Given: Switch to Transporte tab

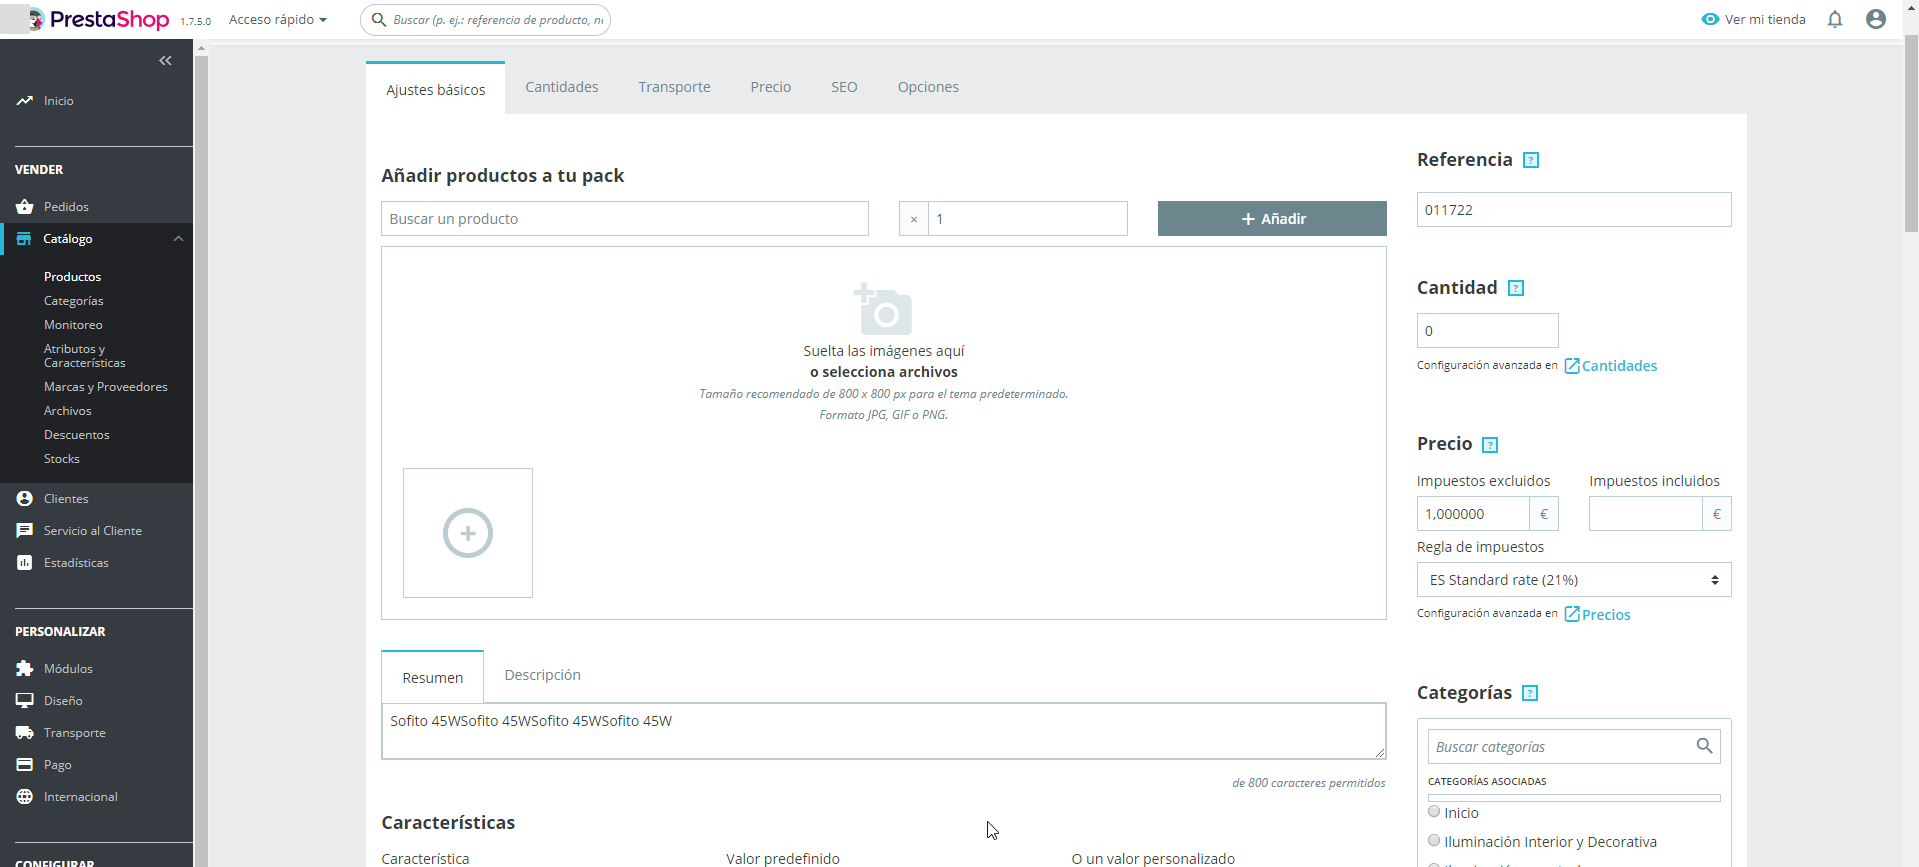Looking at the screenshot, I should [675, 87].
